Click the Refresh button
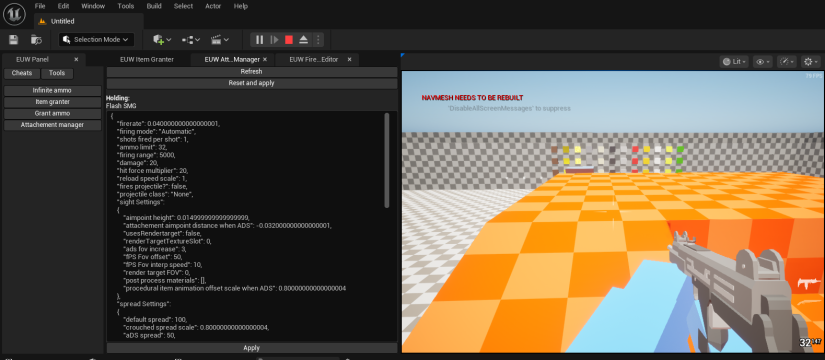 pos(251,72)
